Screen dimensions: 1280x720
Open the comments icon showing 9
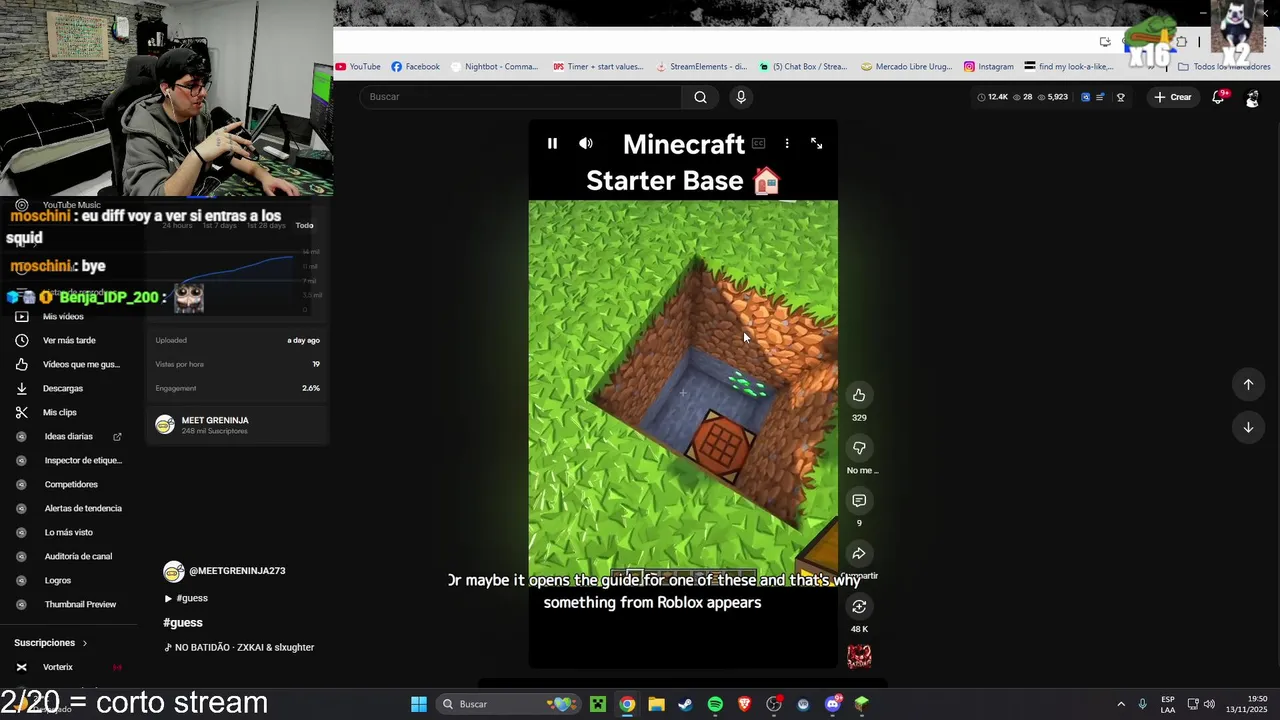click(x=859, y=500)
